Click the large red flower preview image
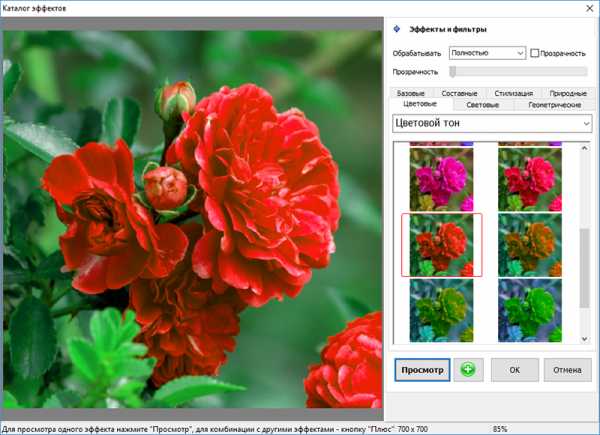Image resolution: width=600 pixels, height=435 pixels. click(192, 219)
